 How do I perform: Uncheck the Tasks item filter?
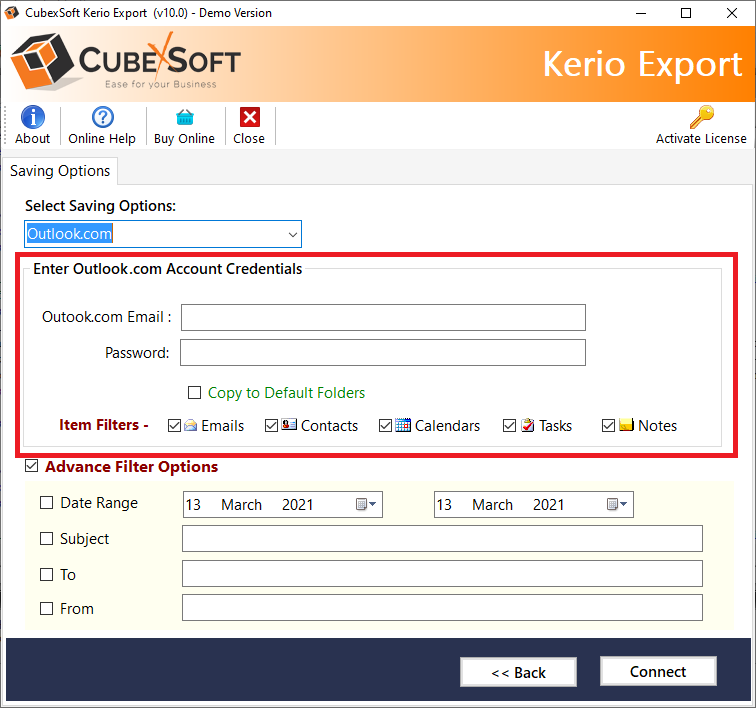click(x=509, y=425)
